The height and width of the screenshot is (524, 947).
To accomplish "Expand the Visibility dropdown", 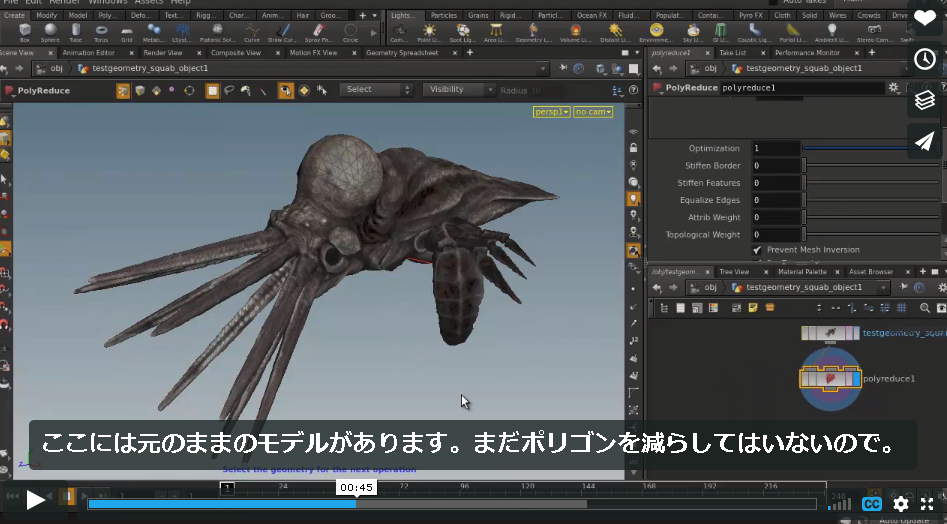I will [x=459, y=89].
